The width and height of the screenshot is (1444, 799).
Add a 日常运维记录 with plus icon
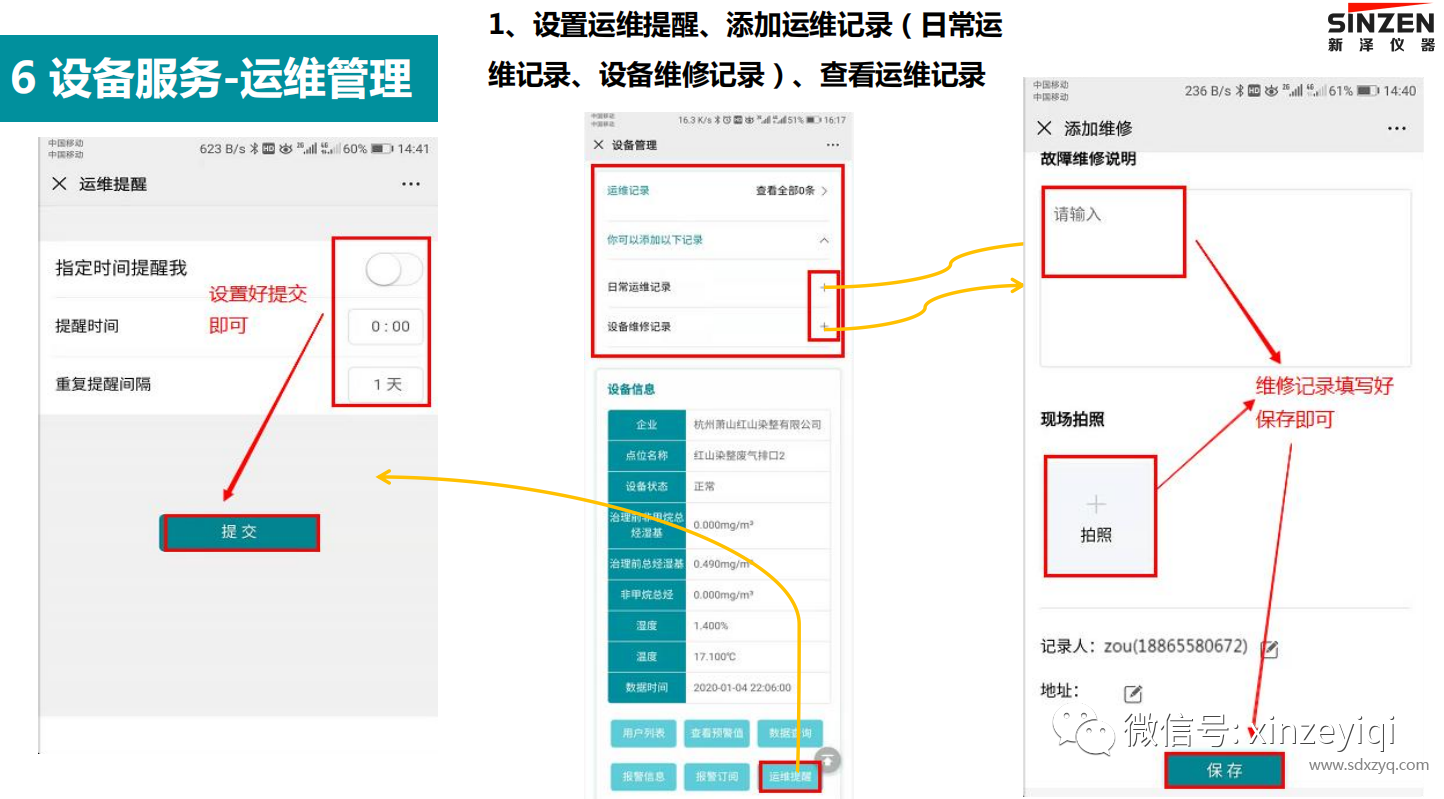[x=824, y=287]
